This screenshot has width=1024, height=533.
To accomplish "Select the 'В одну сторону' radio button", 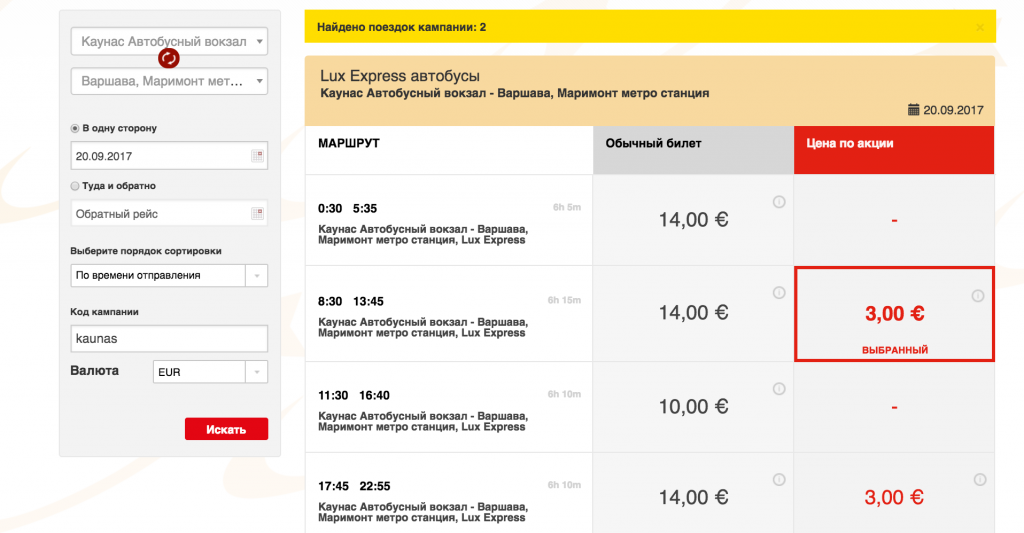I will tap(74, 129).
